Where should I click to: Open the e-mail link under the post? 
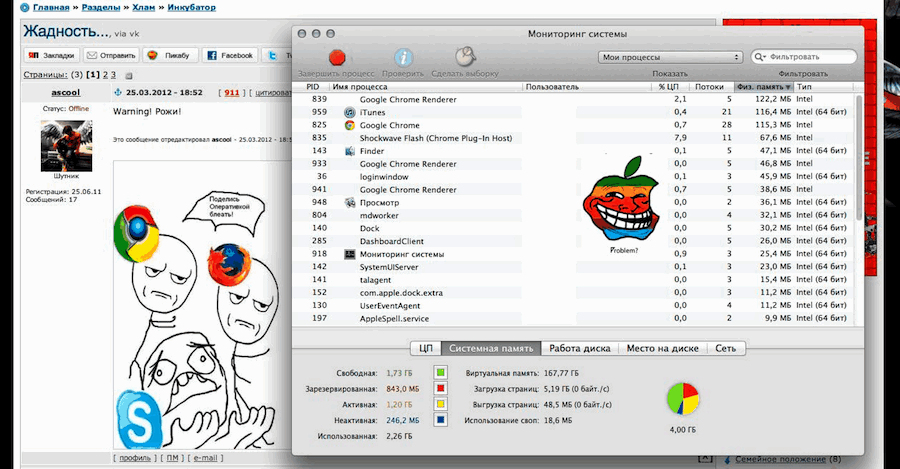(x=205, y=458)
